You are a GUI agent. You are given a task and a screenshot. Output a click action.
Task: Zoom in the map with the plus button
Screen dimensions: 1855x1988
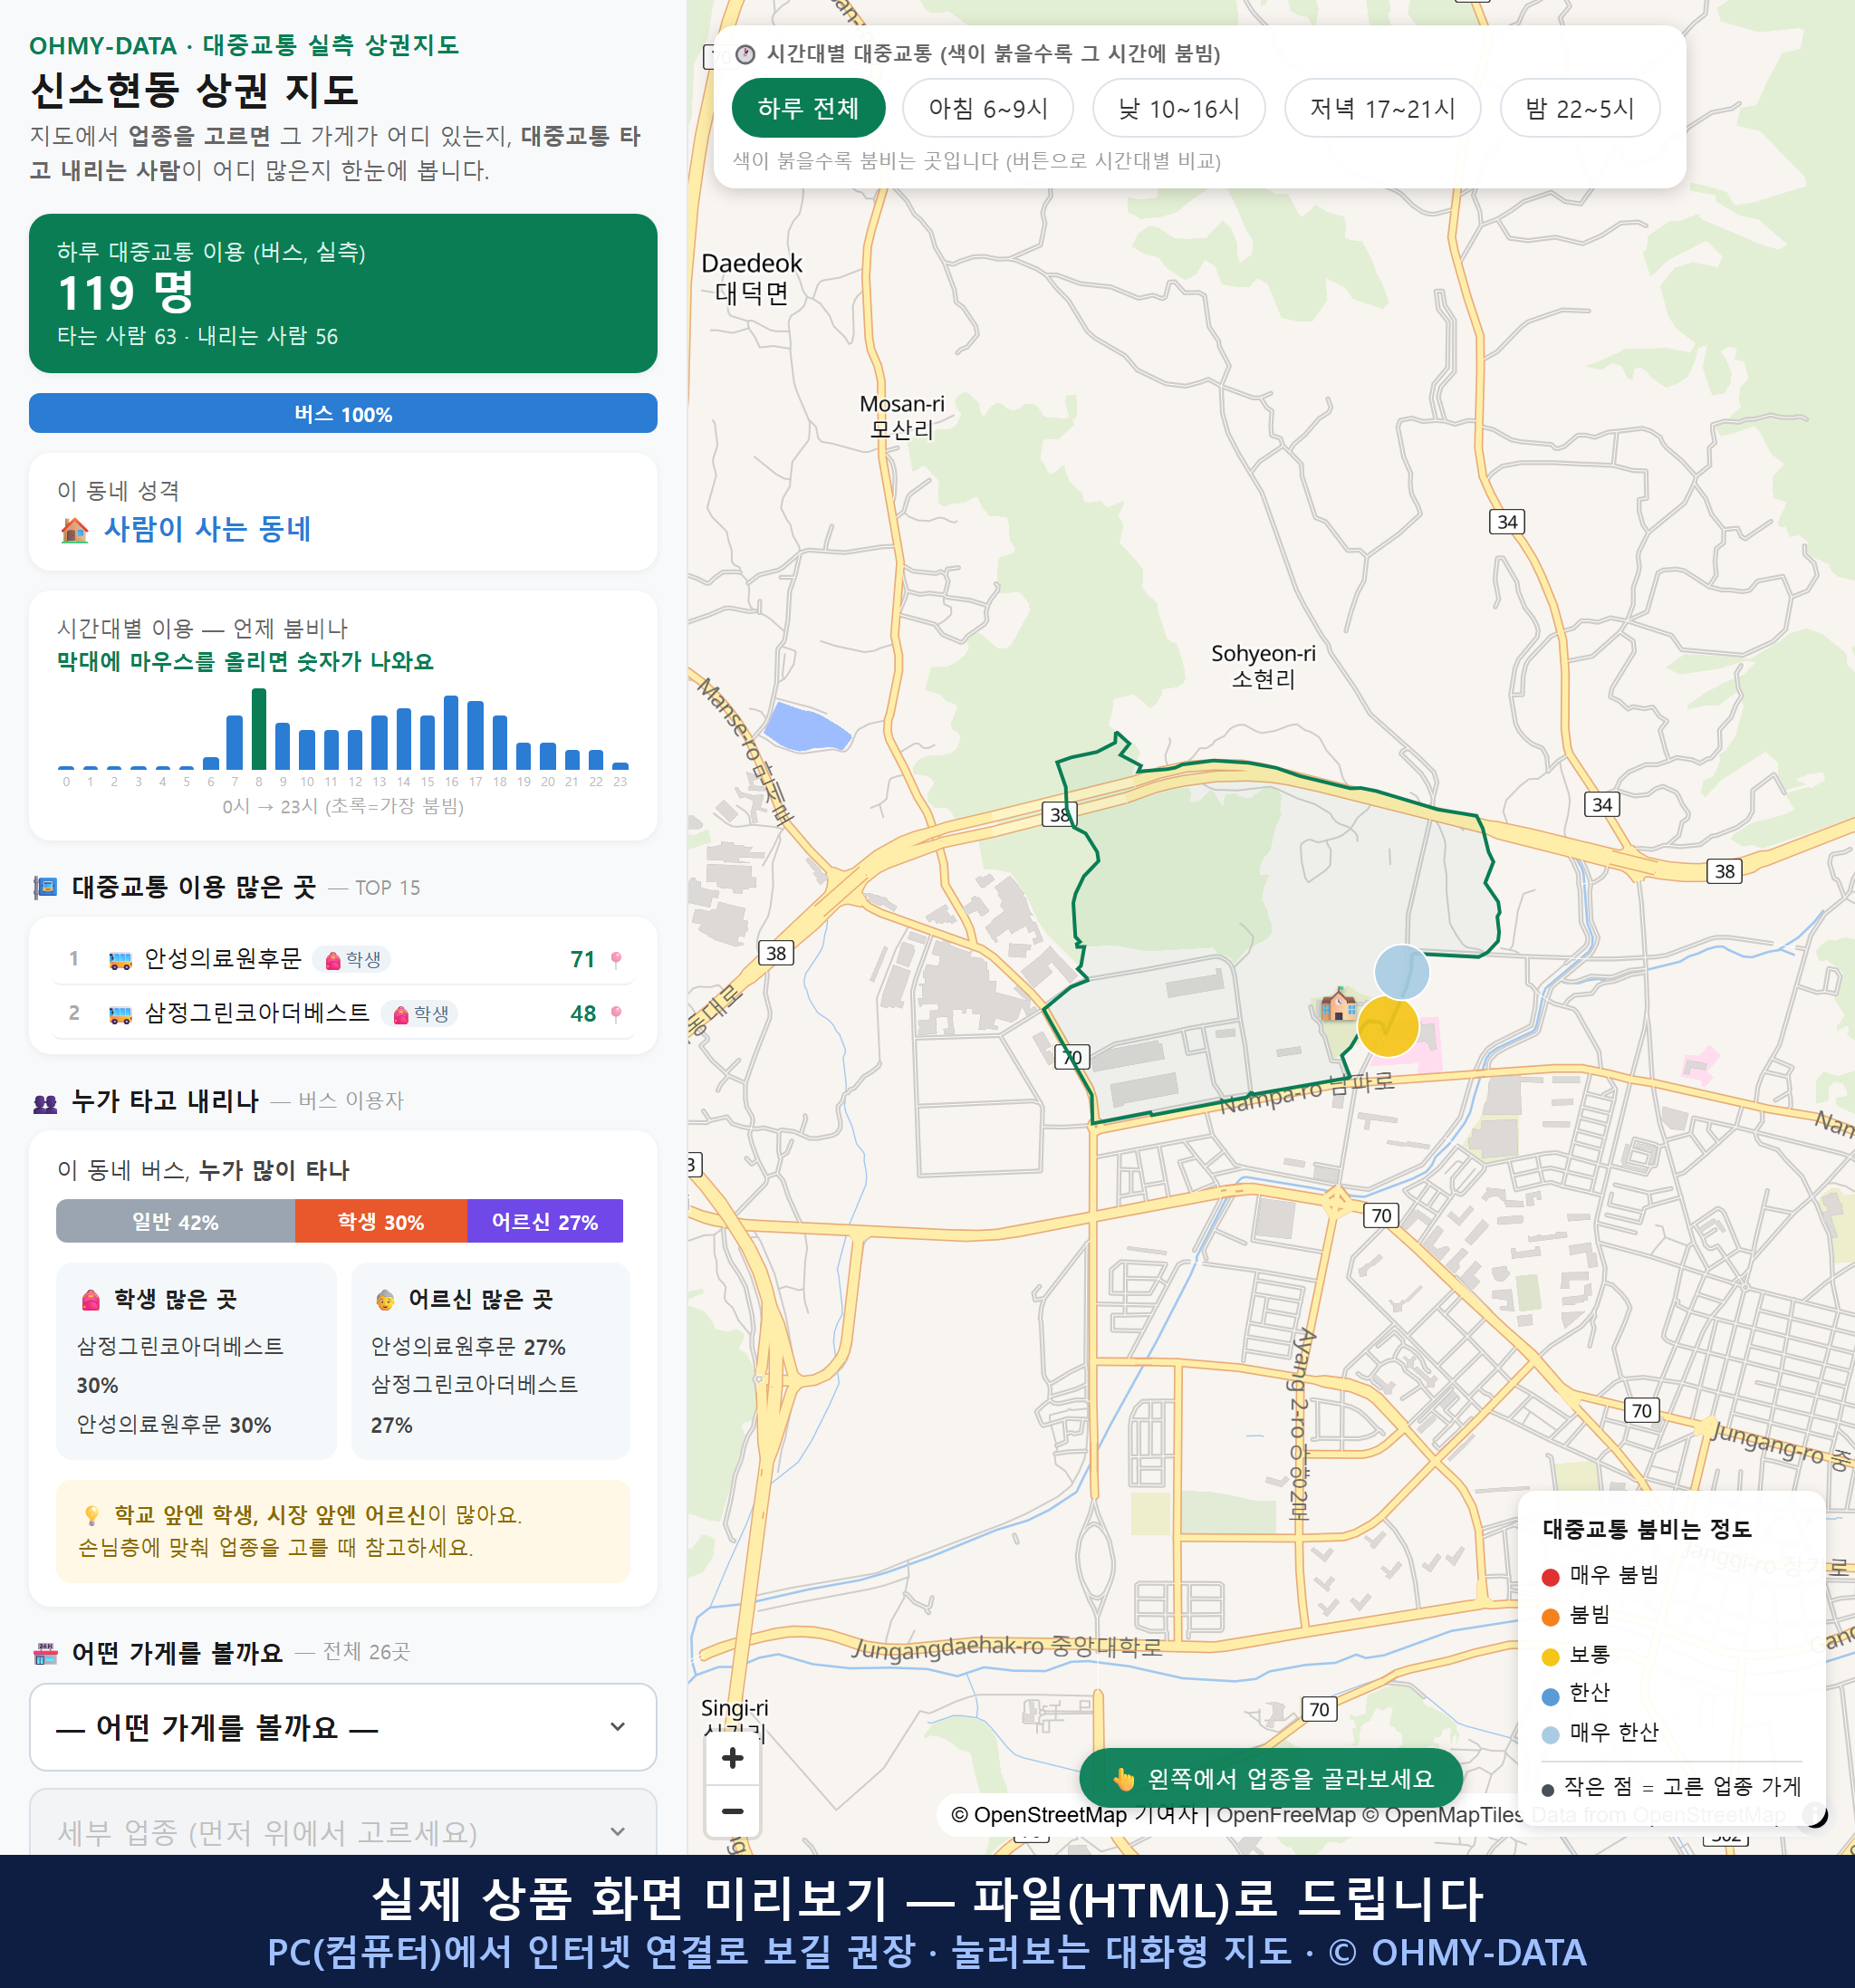732,1757
